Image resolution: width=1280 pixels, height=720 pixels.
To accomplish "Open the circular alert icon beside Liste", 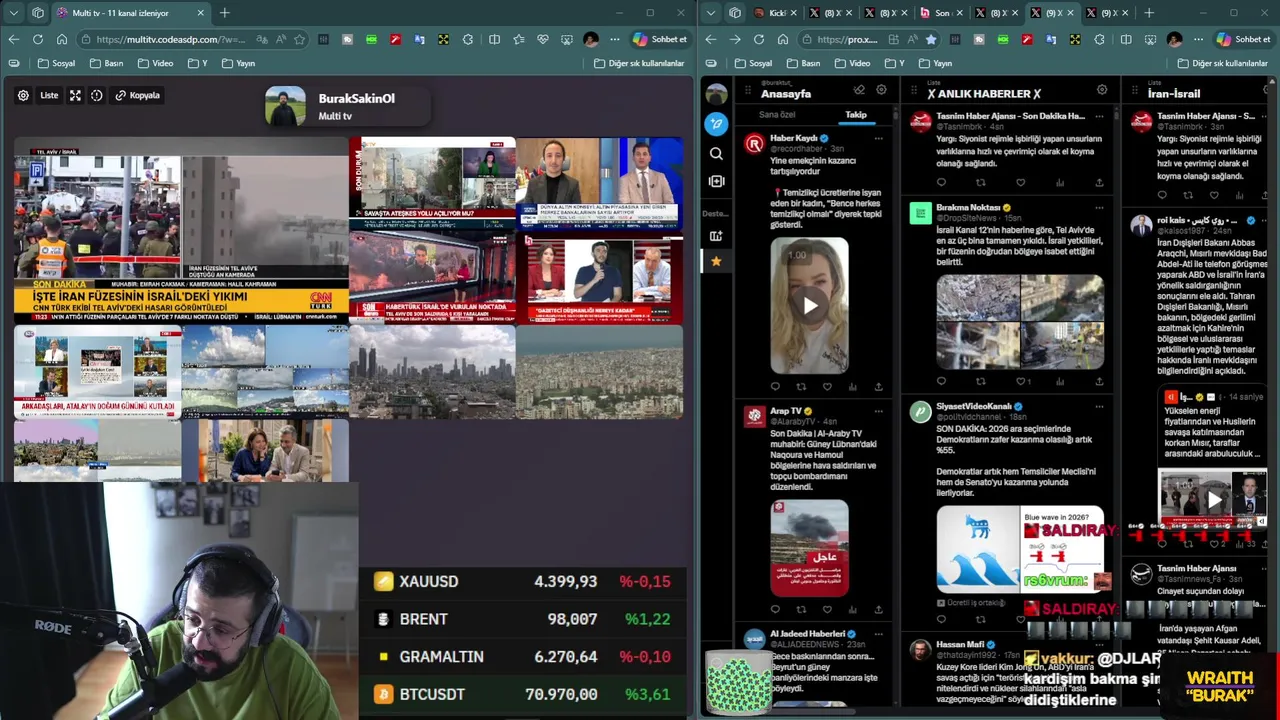I will point(97,95).
